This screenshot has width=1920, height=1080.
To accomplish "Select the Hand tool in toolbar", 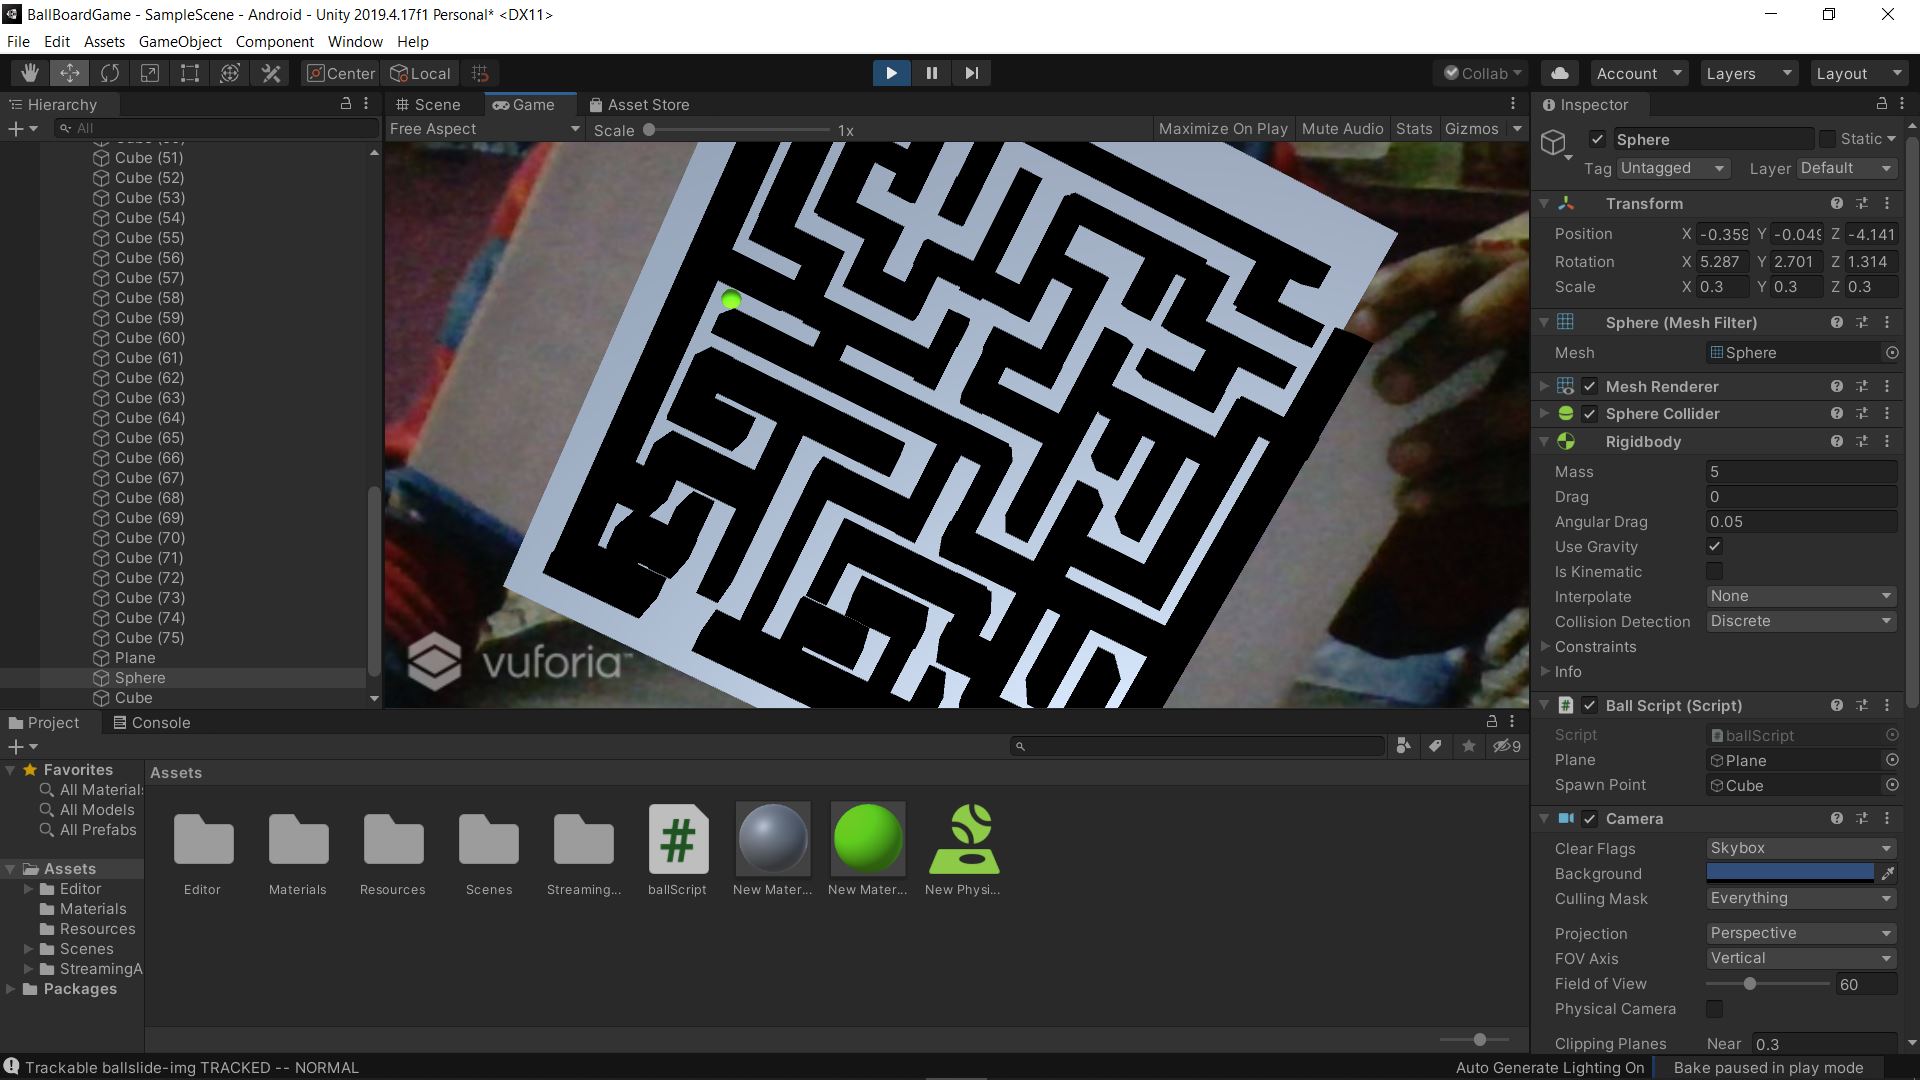I will (x=30, y=73).
